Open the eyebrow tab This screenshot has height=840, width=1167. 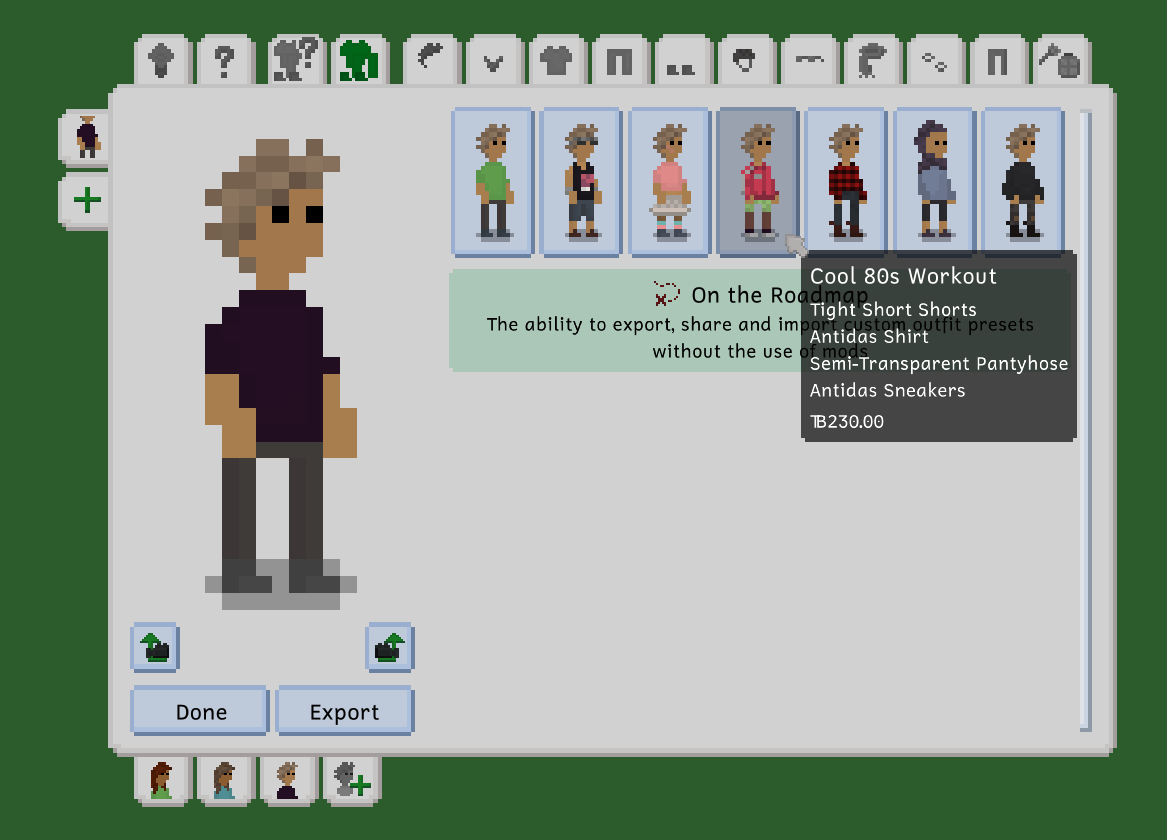pos(808,62)
